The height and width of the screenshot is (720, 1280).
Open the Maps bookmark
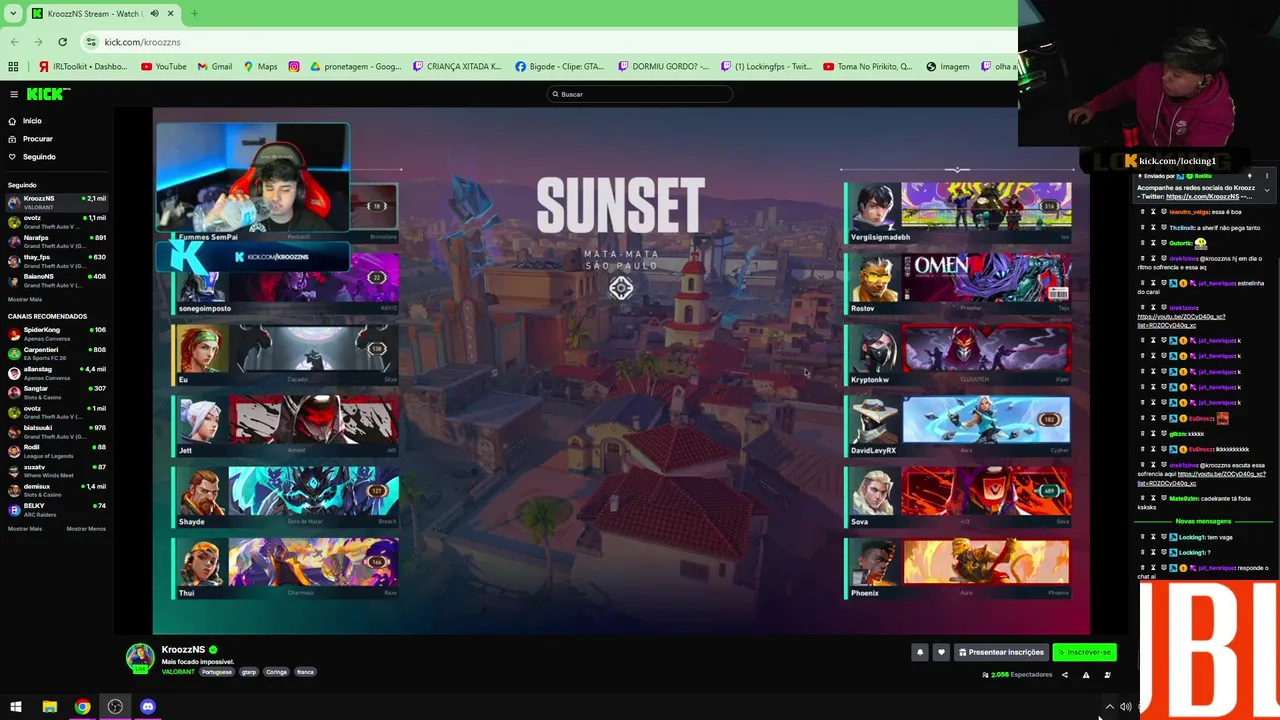[x=261, y=67]
